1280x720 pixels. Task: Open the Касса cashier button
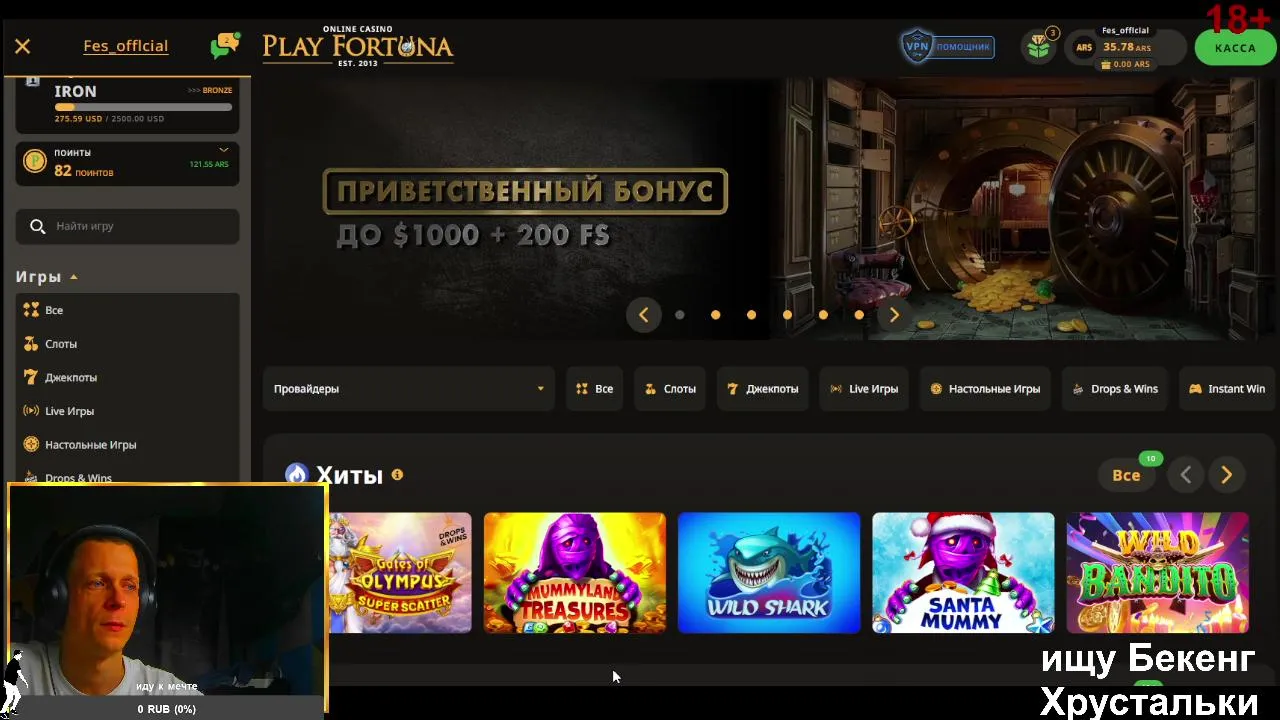tap(1235, 48)
